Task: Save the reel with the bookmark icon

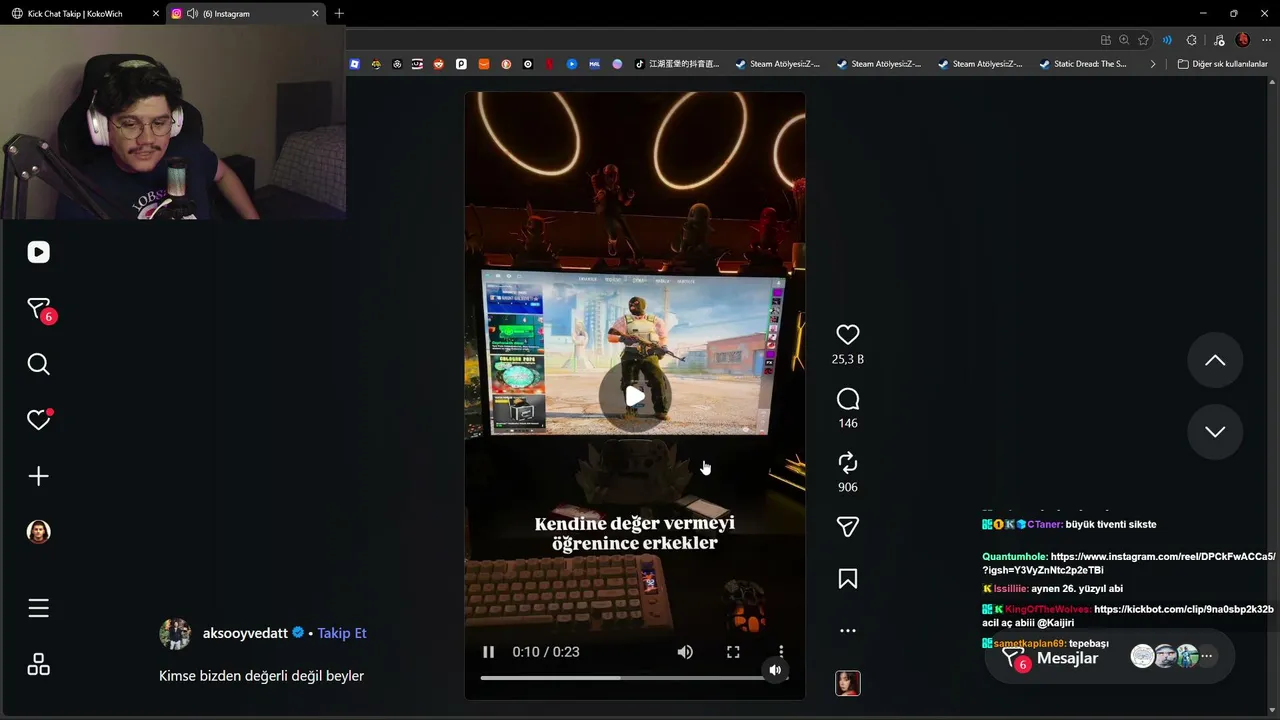Action: click(x=848, y=579)
